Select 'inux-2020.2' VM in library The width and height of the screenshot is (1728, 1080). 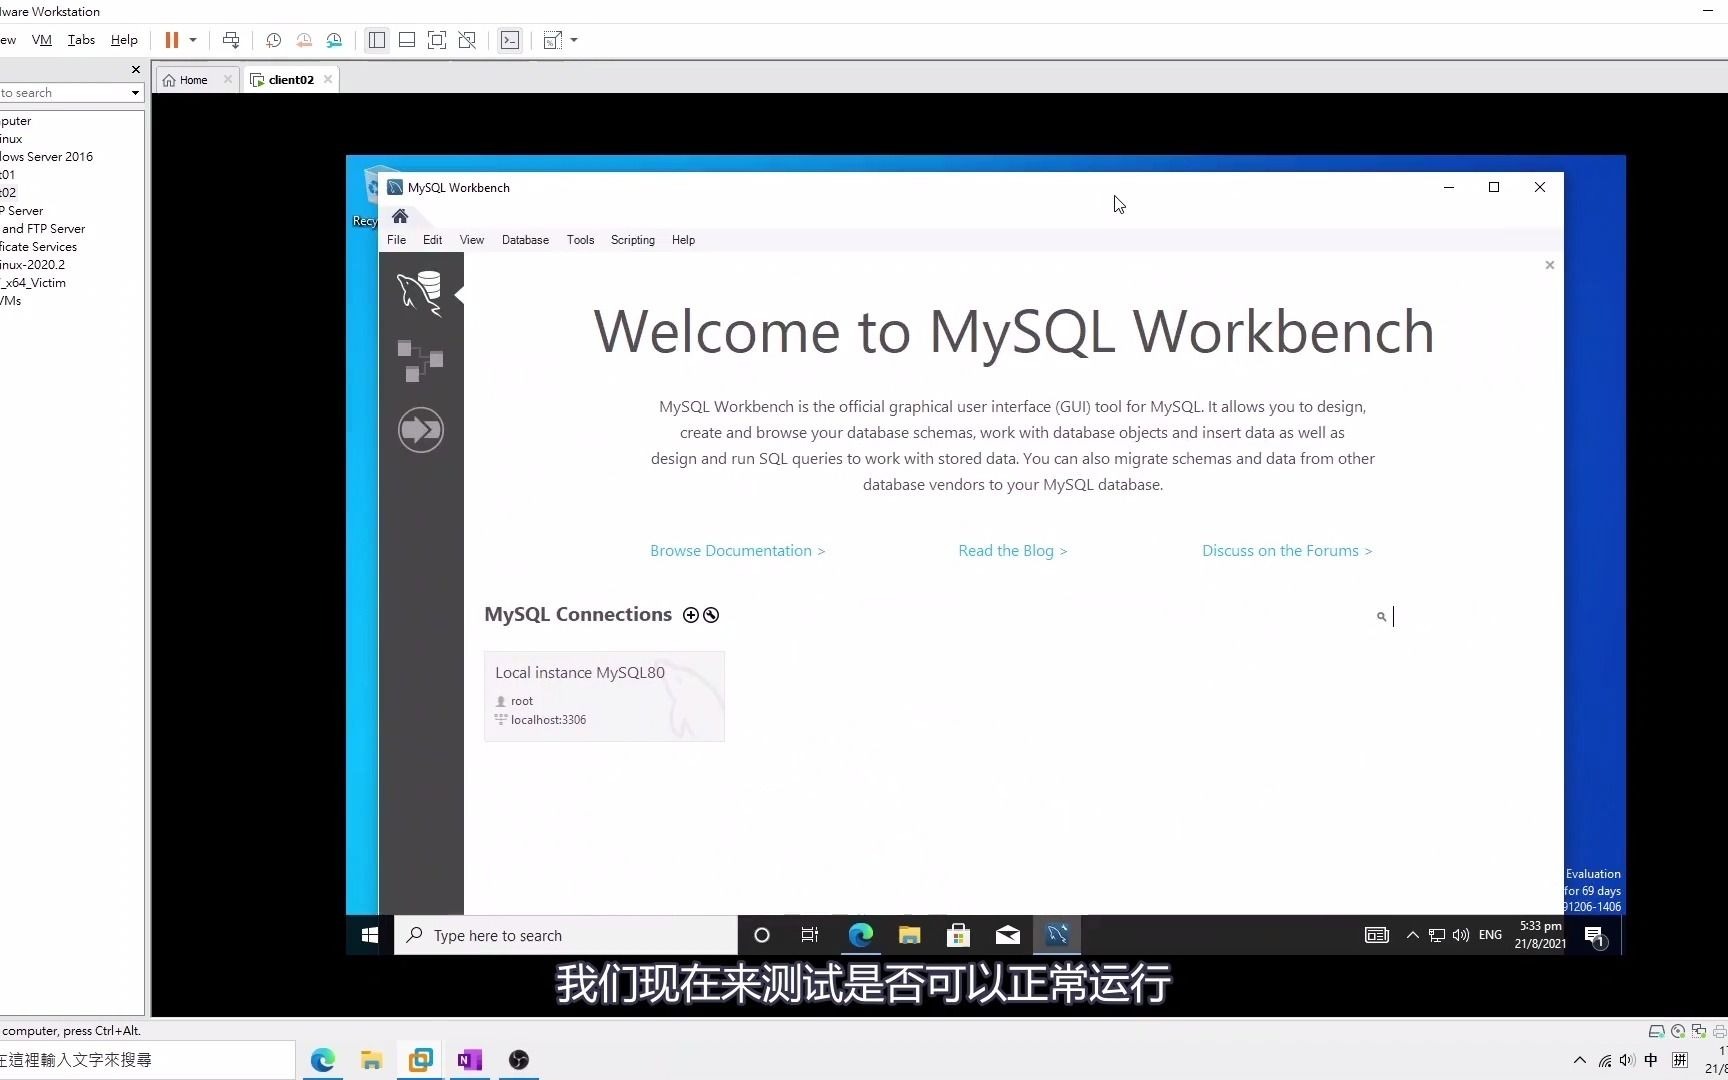(32, 265)
